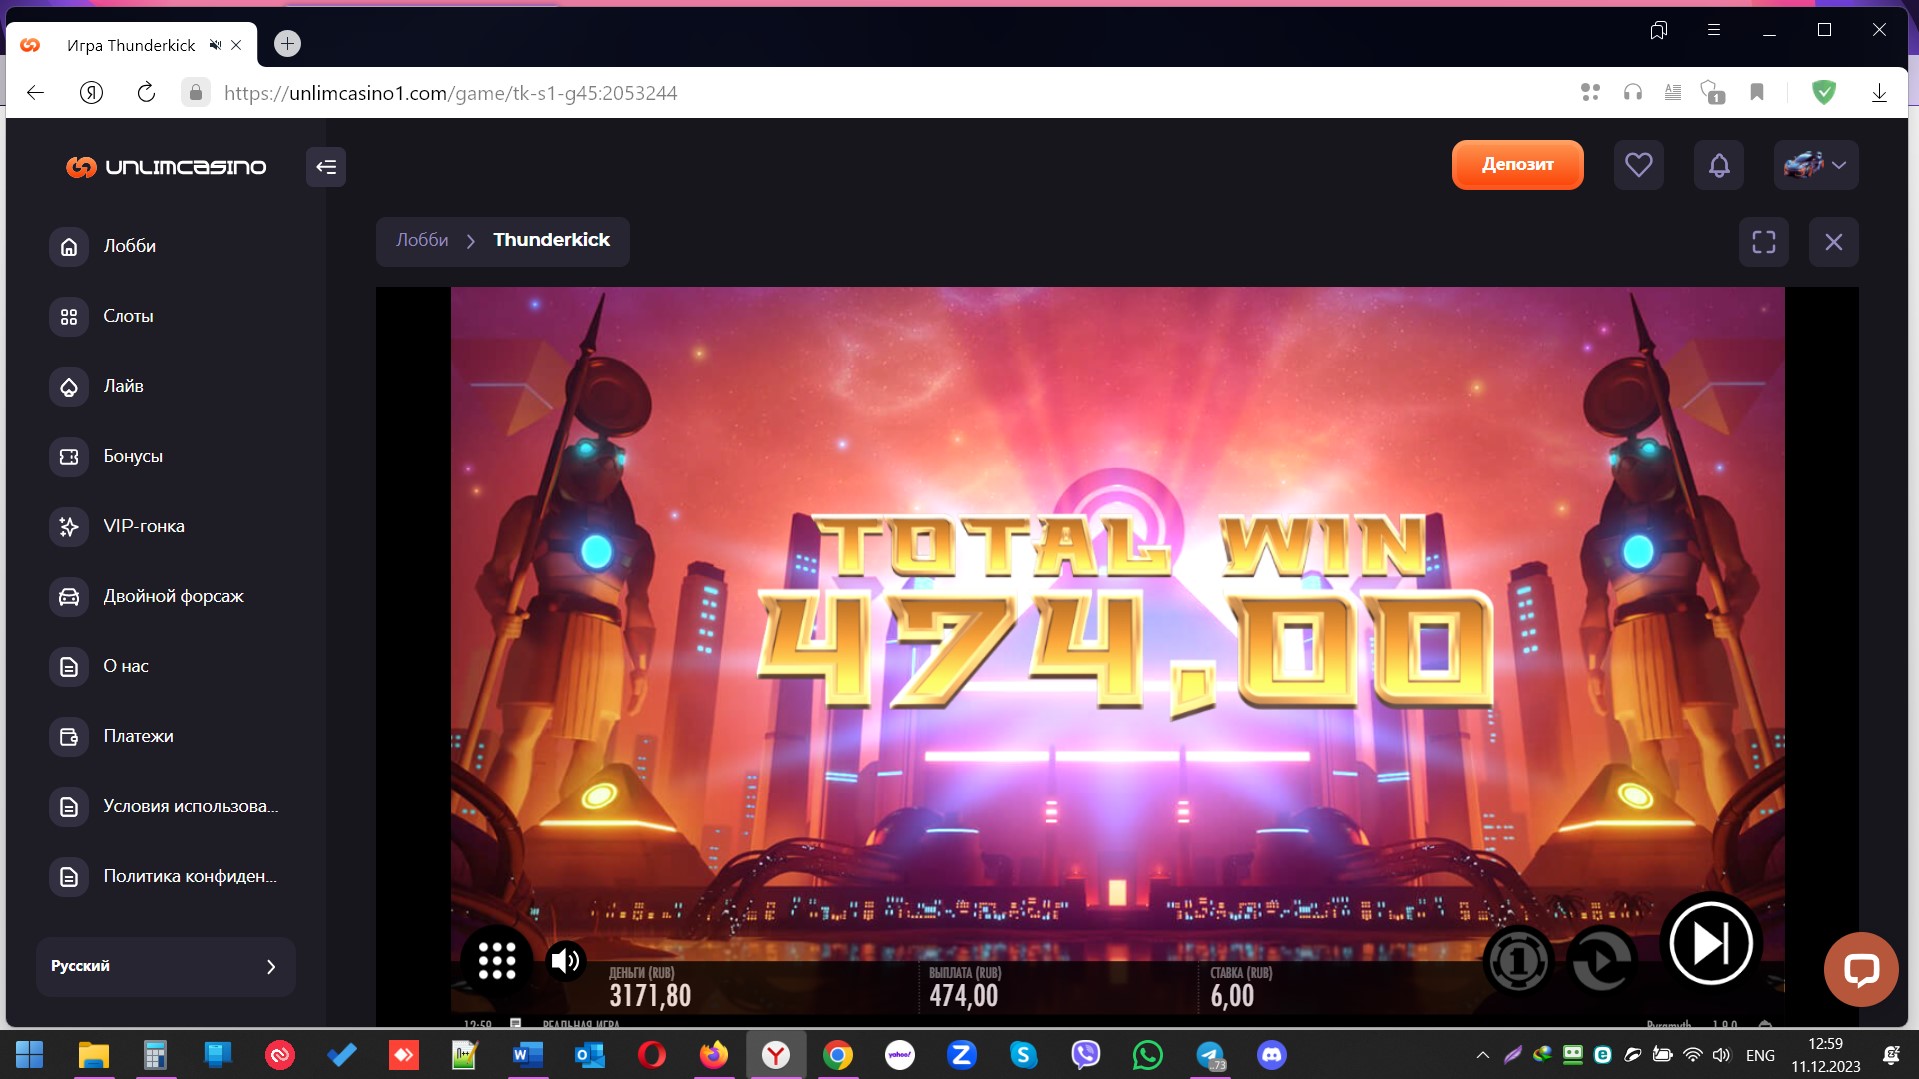The width and height of the screenshot is (1919, 1079).
Task: Open the Русский language selector
Action: 165,966
